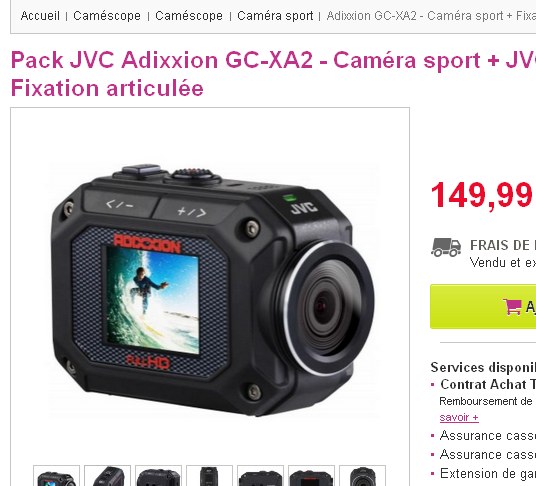
Task: Choose the Extension de garantie service
Action: [x=488, y=473]
